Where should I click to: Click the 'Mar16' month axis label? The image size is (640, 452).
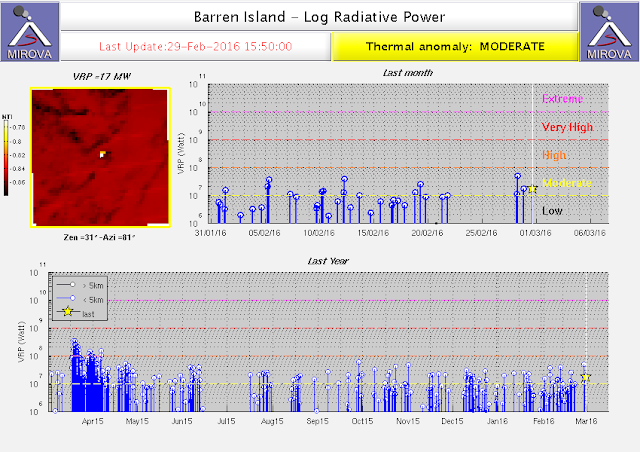tap(586, 421)
